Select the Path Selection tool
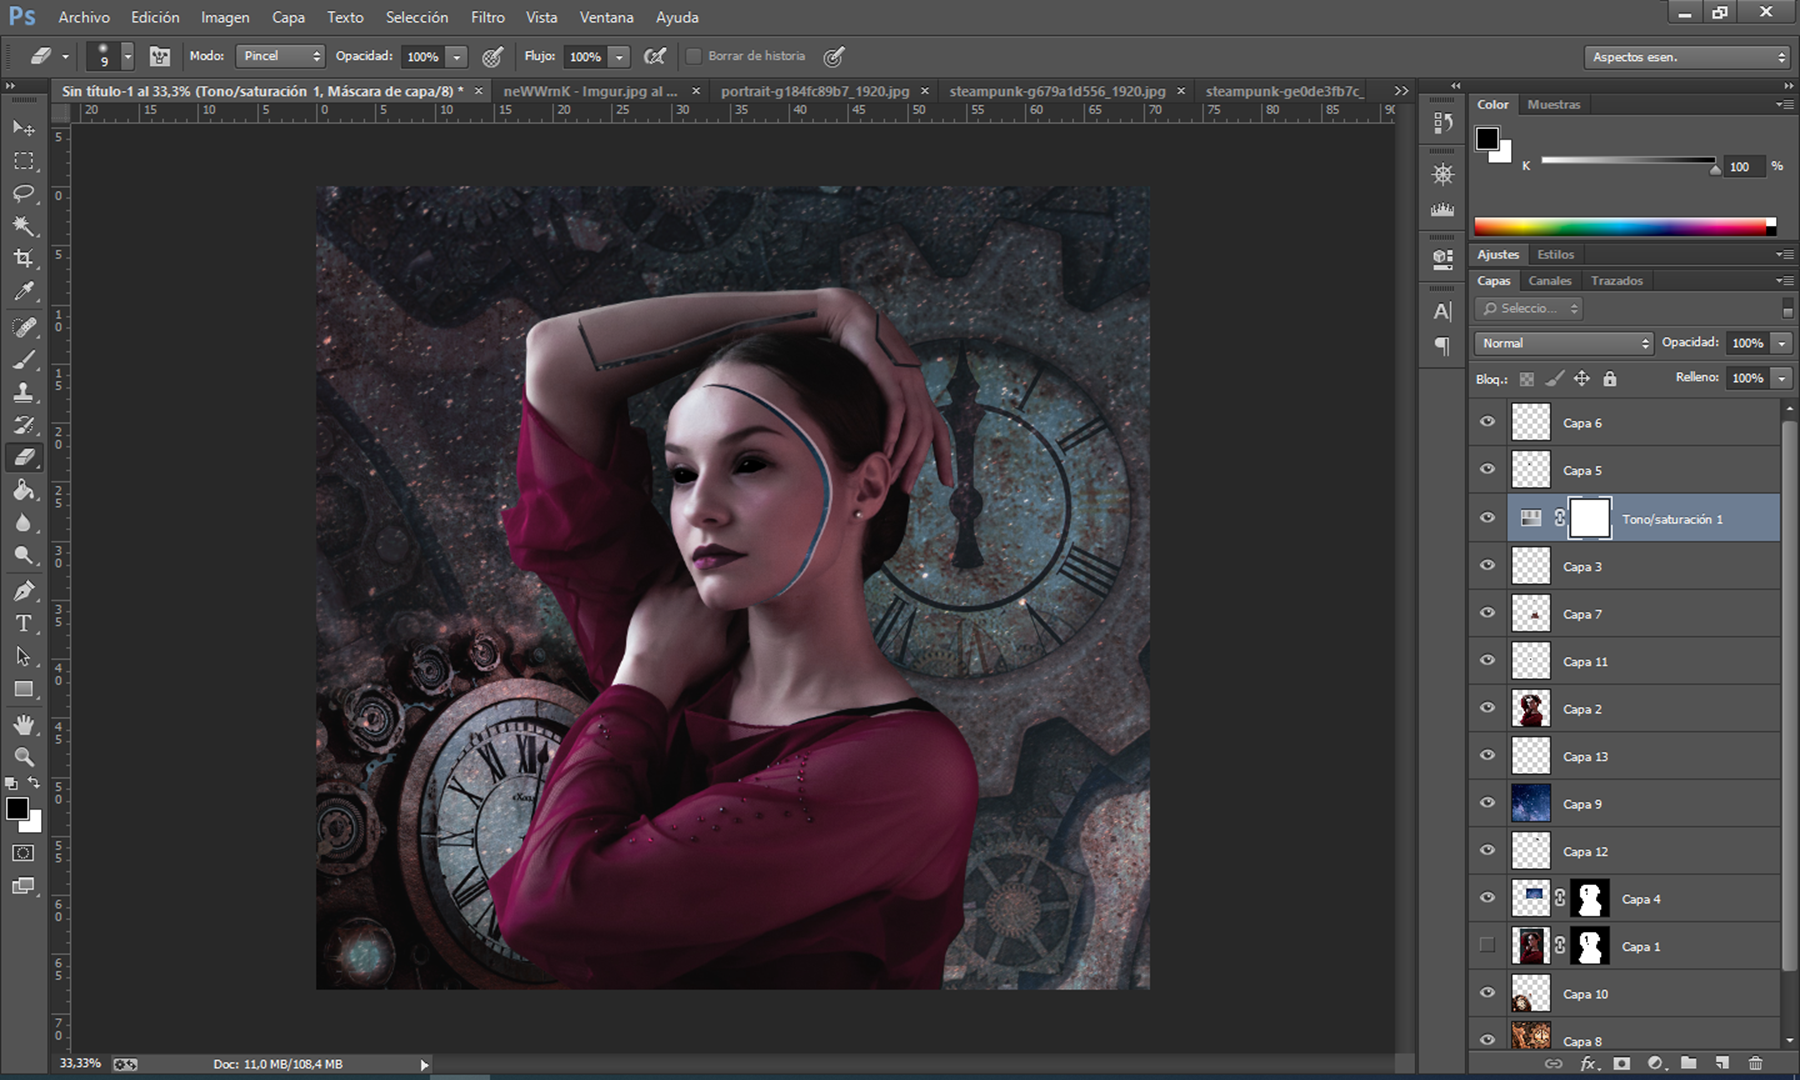 coord(24,657)
